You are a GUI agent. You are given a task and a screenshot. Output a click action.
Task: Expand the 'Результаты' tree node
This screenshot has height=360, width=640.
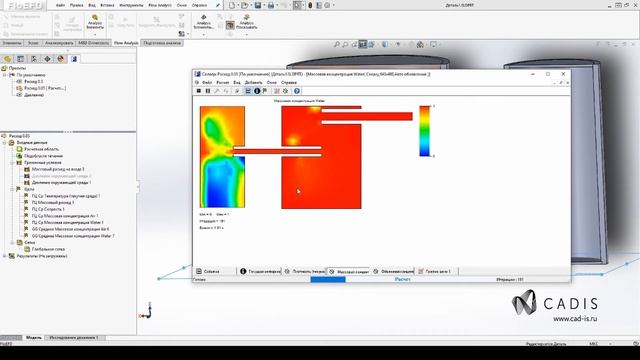tap(5, 256)
